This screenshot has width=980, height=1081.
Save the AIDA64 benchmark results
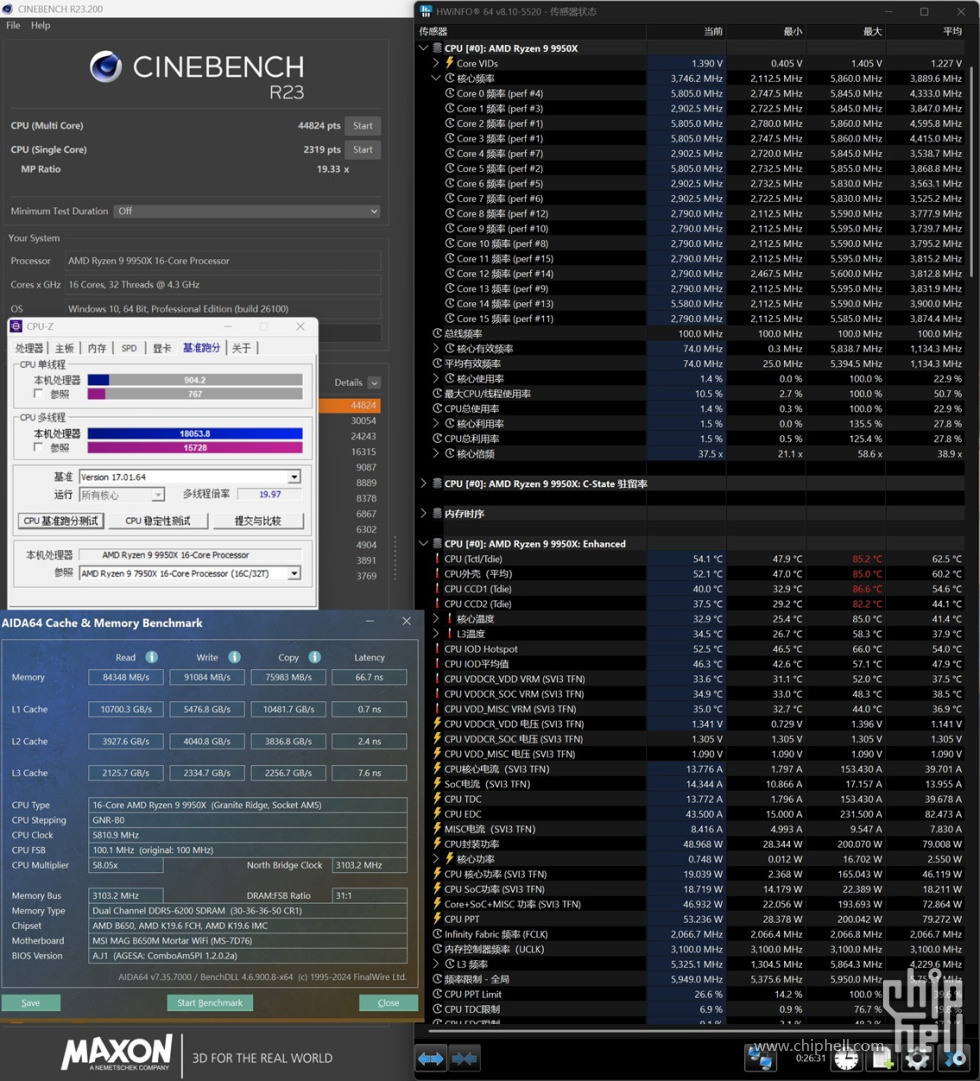click(x=30, y=1002)
